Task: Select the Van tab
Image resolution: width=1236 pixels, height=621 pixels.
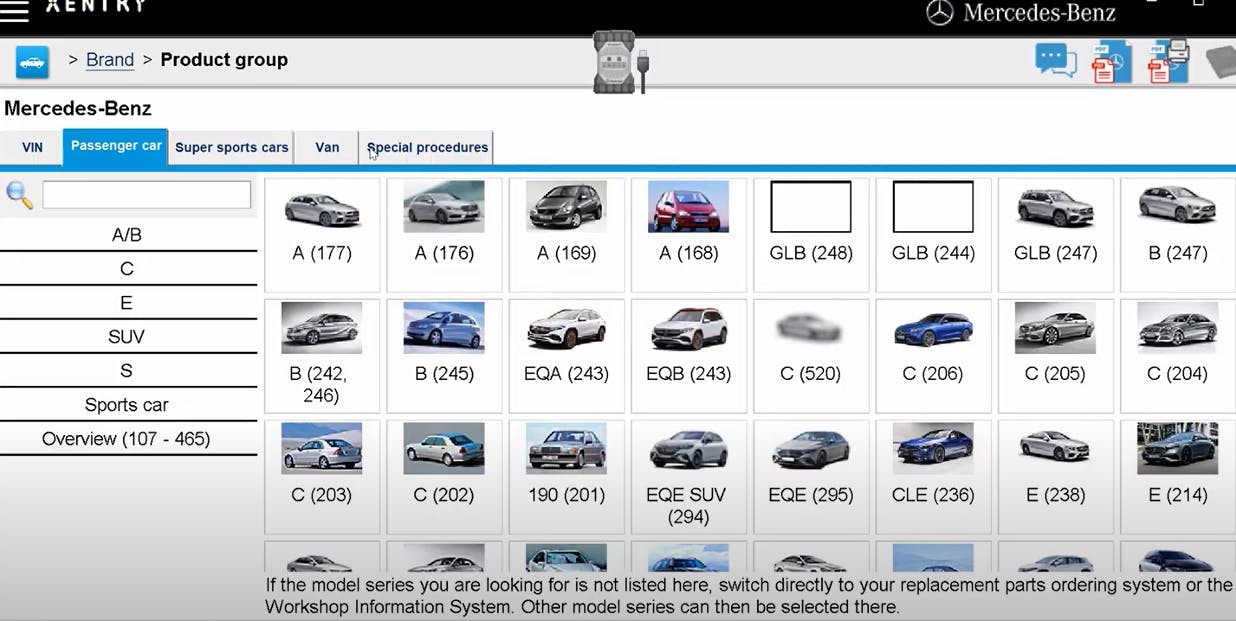Action: [x=327, y=147]
